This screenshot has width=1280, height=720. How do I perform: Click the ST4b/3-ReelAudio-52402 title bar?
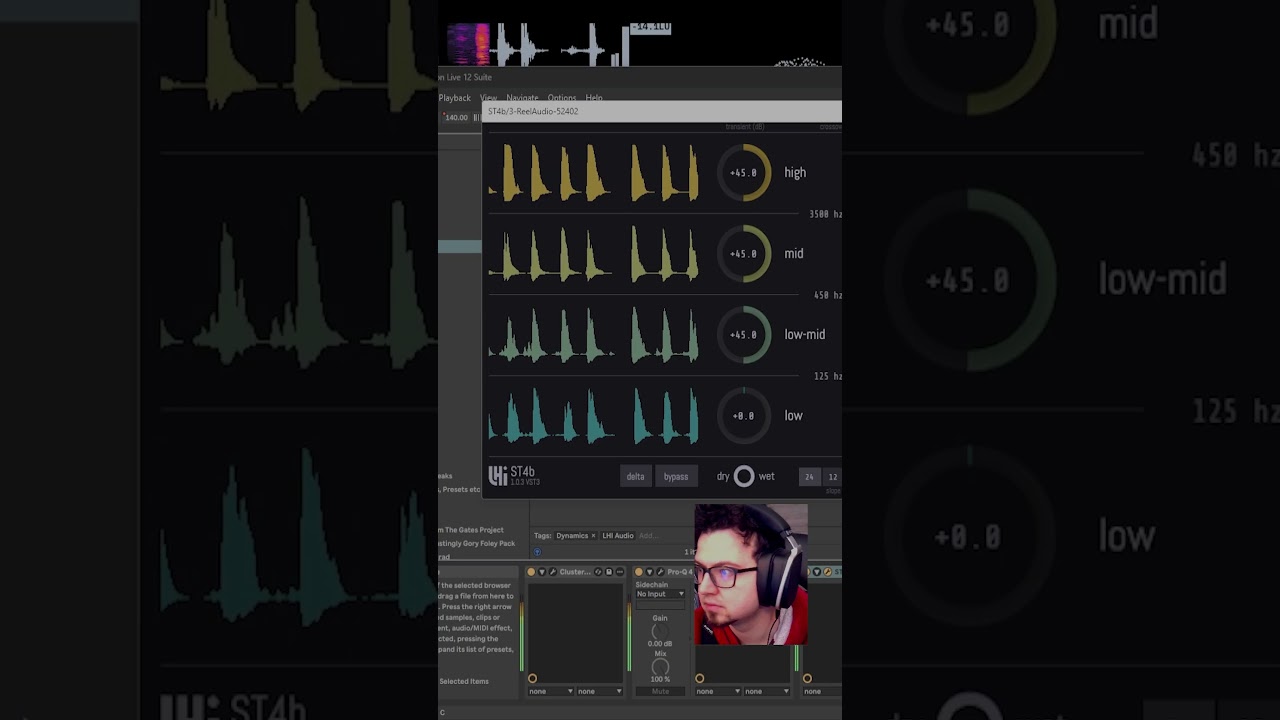(x=662, y=111)
